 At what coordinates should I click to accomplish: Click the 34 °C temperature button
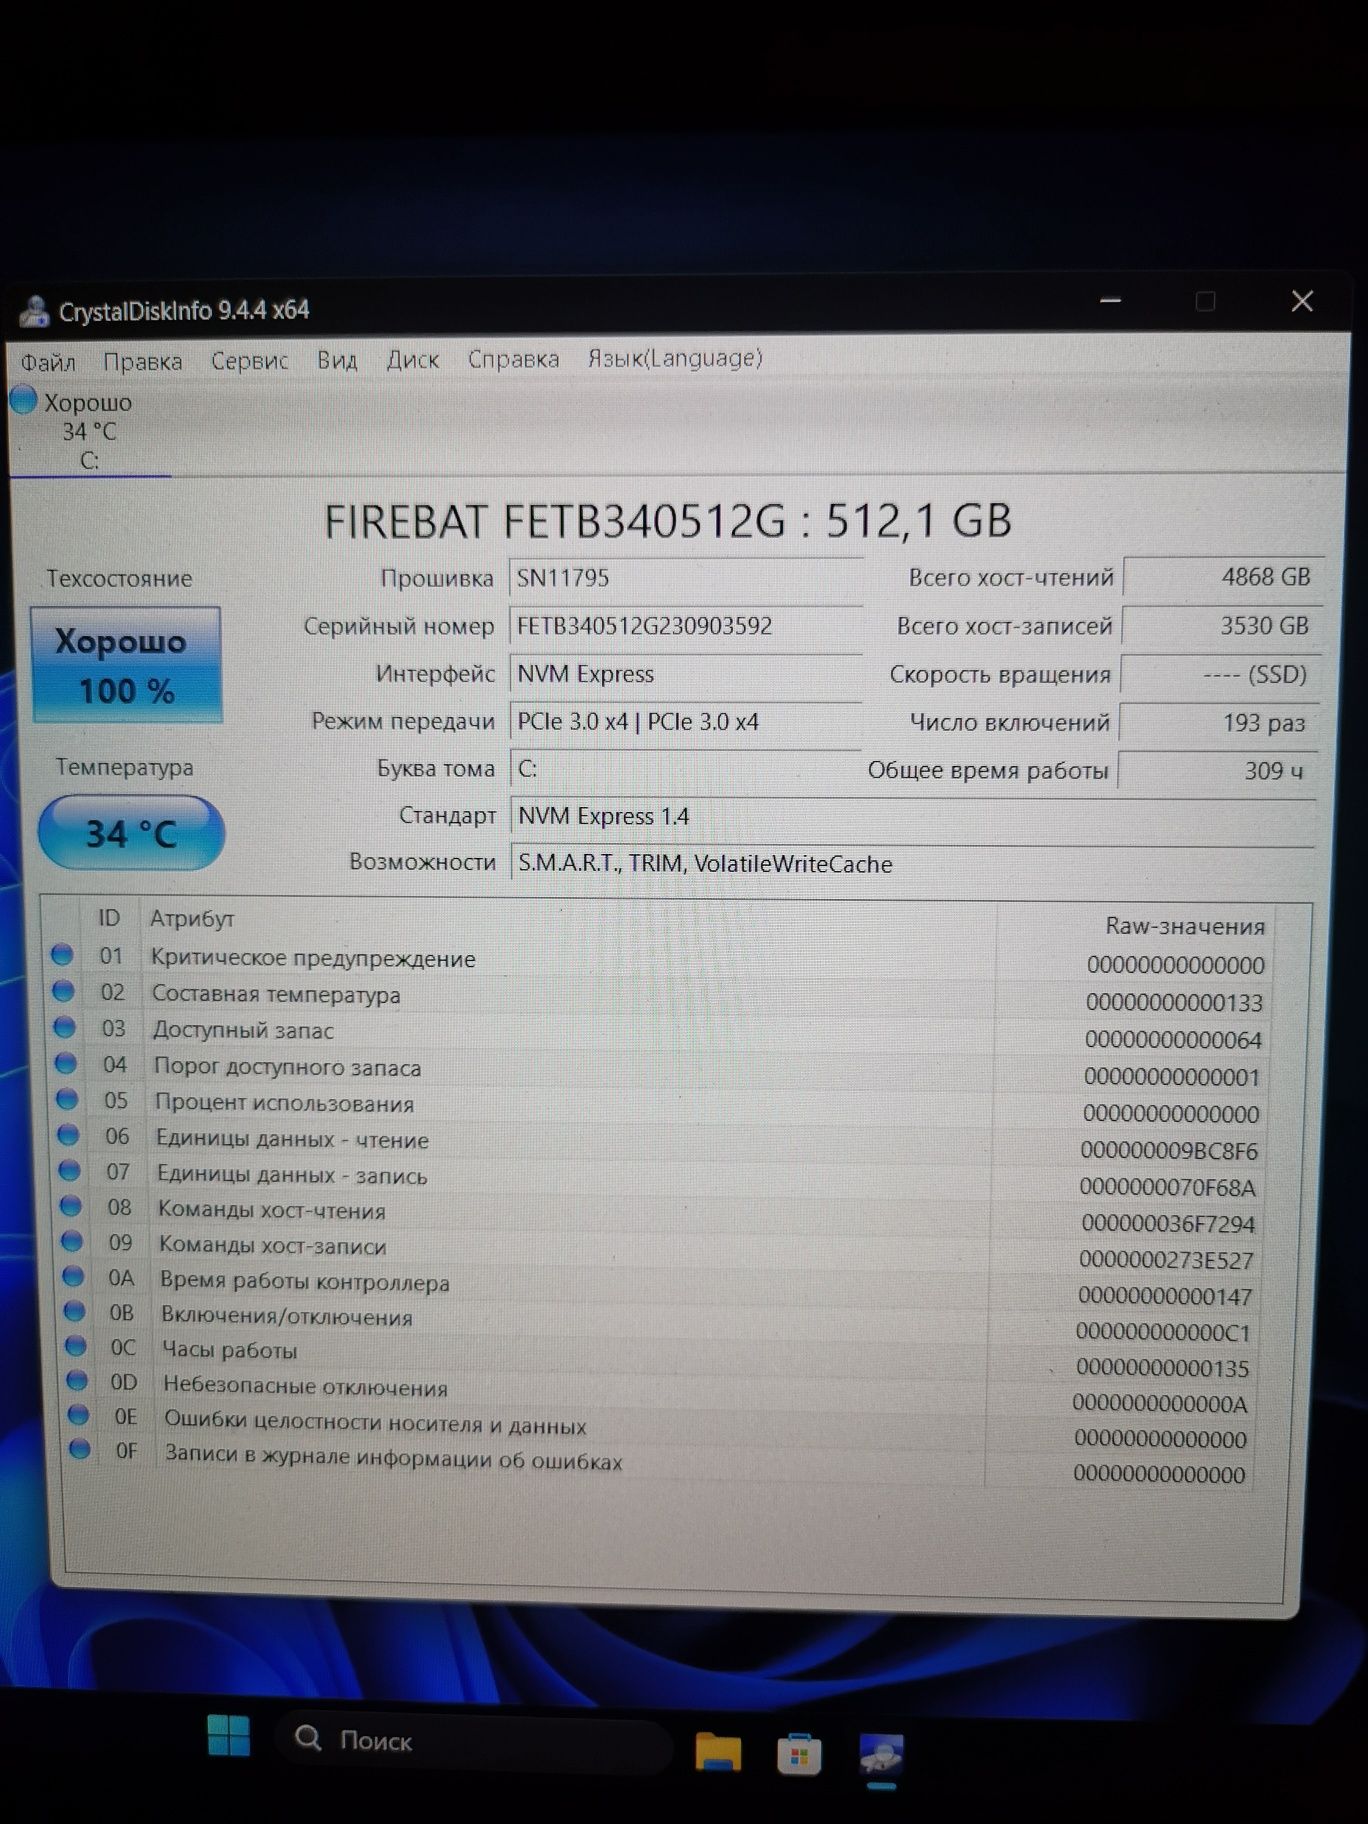(x=131, y=832)
